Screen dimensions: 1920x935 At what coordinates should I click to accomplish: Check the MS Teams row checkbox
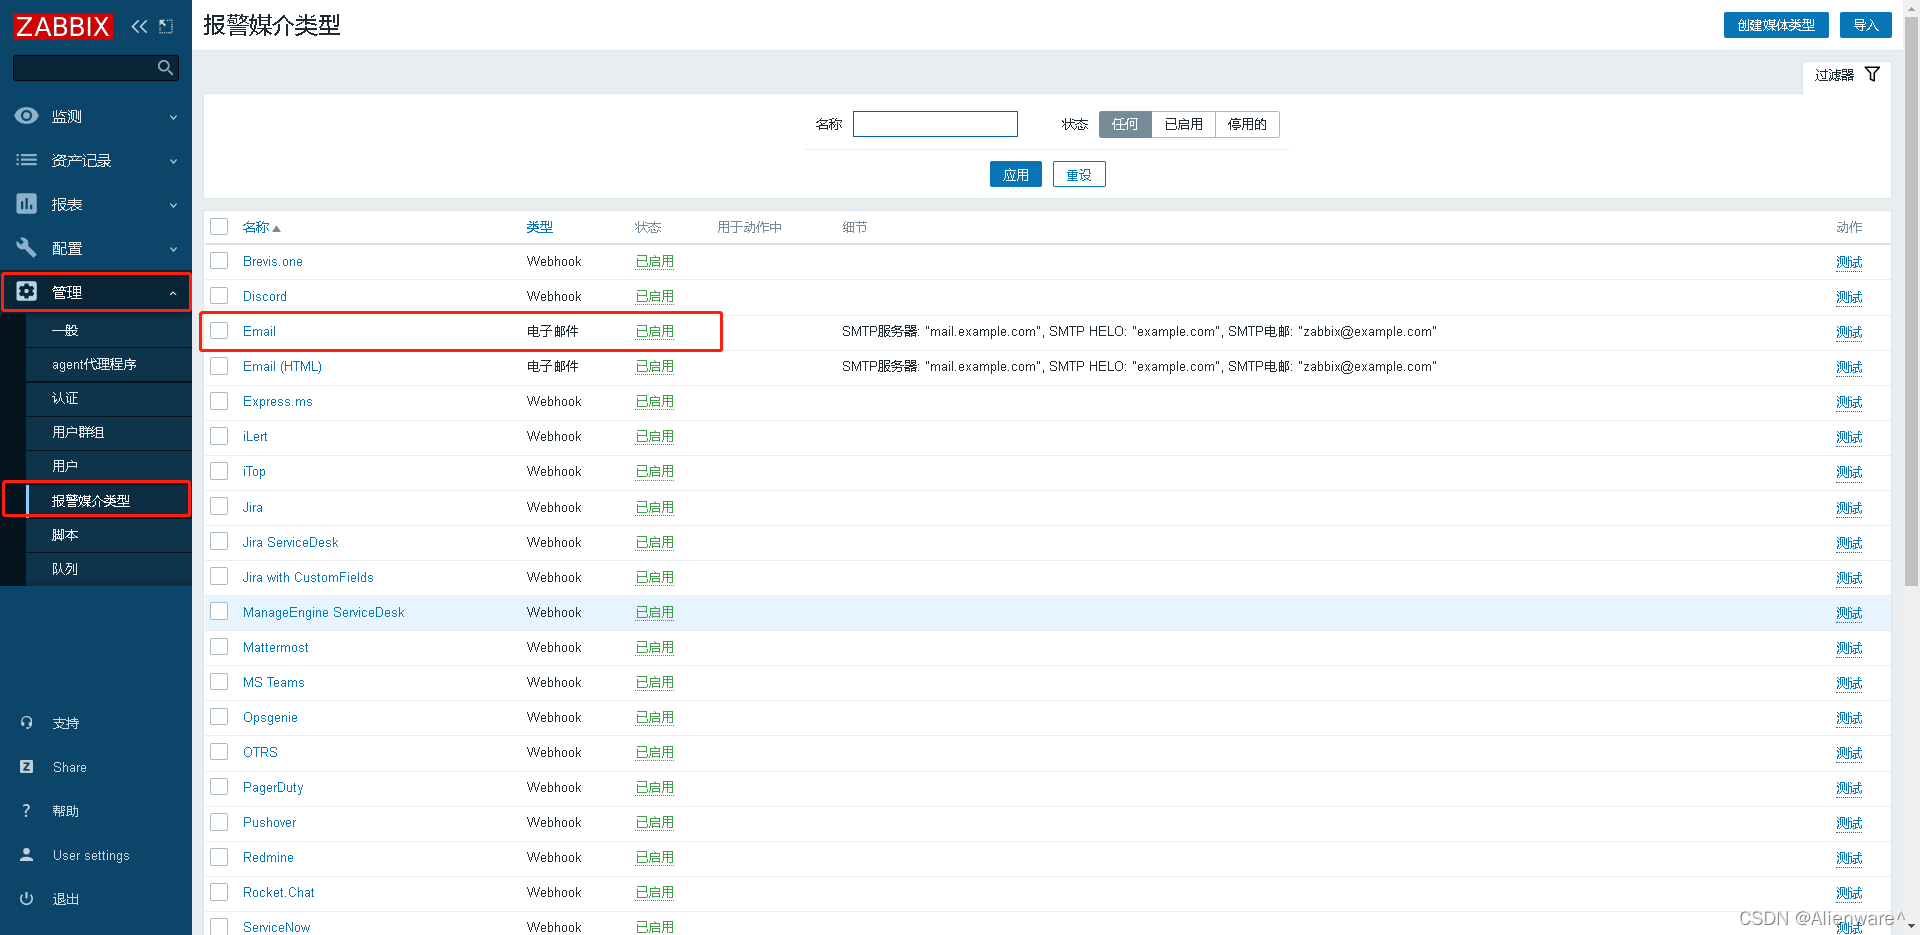coord(219,682)
